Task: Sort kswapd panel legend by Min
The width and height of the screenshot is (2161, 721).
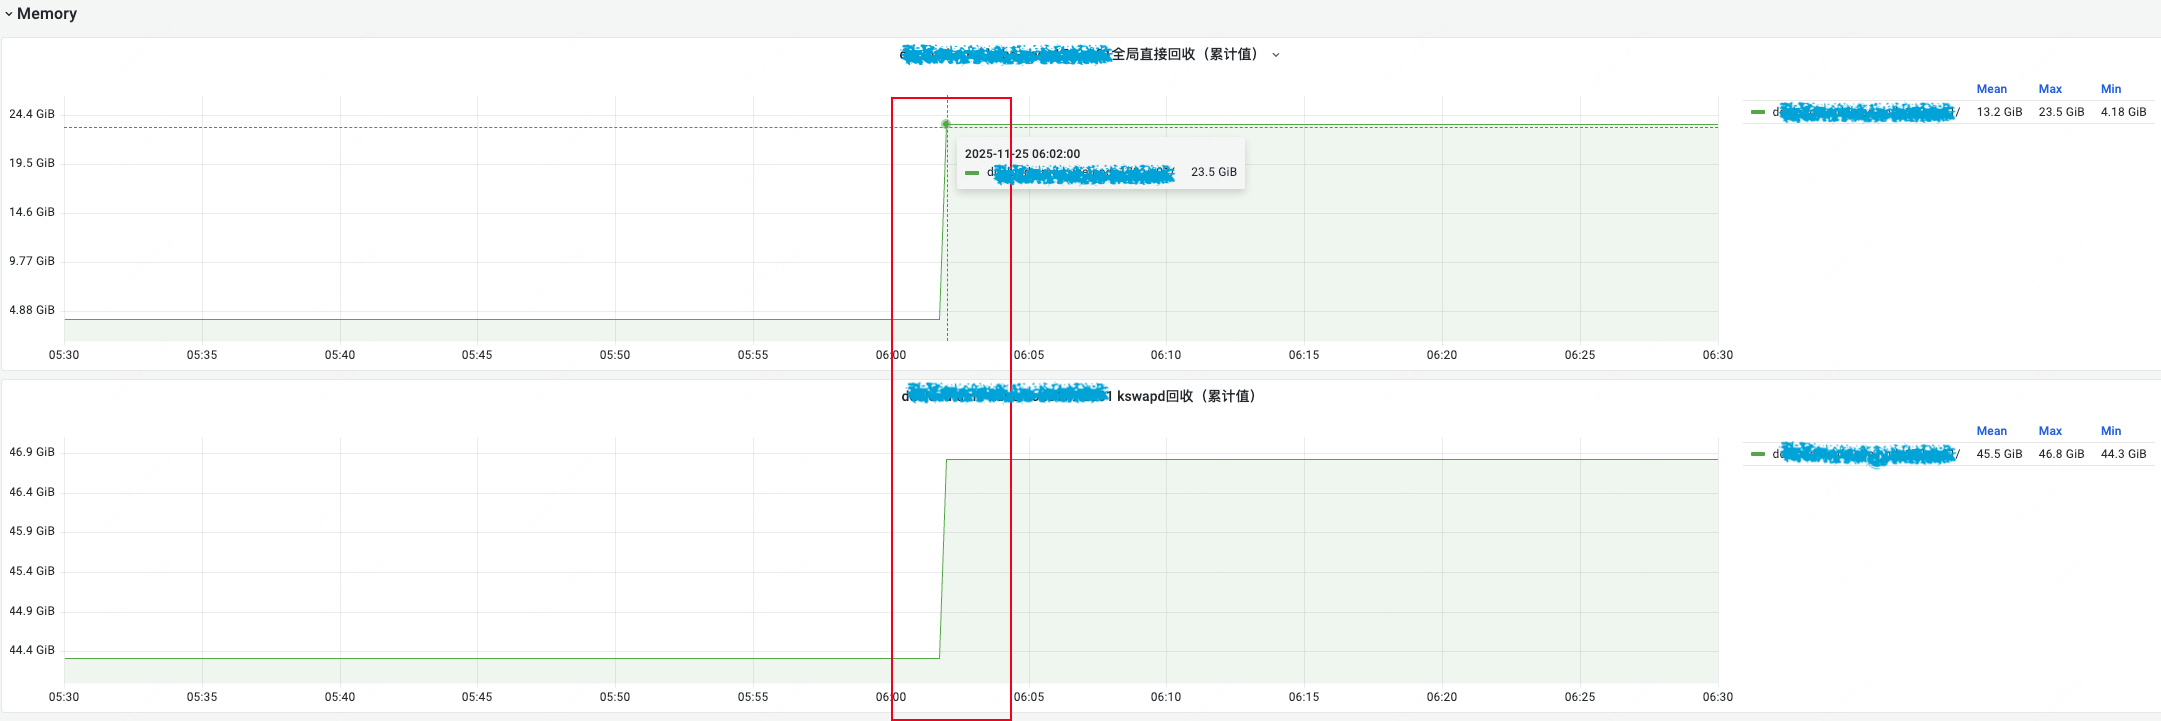Action: [2111, 431]
